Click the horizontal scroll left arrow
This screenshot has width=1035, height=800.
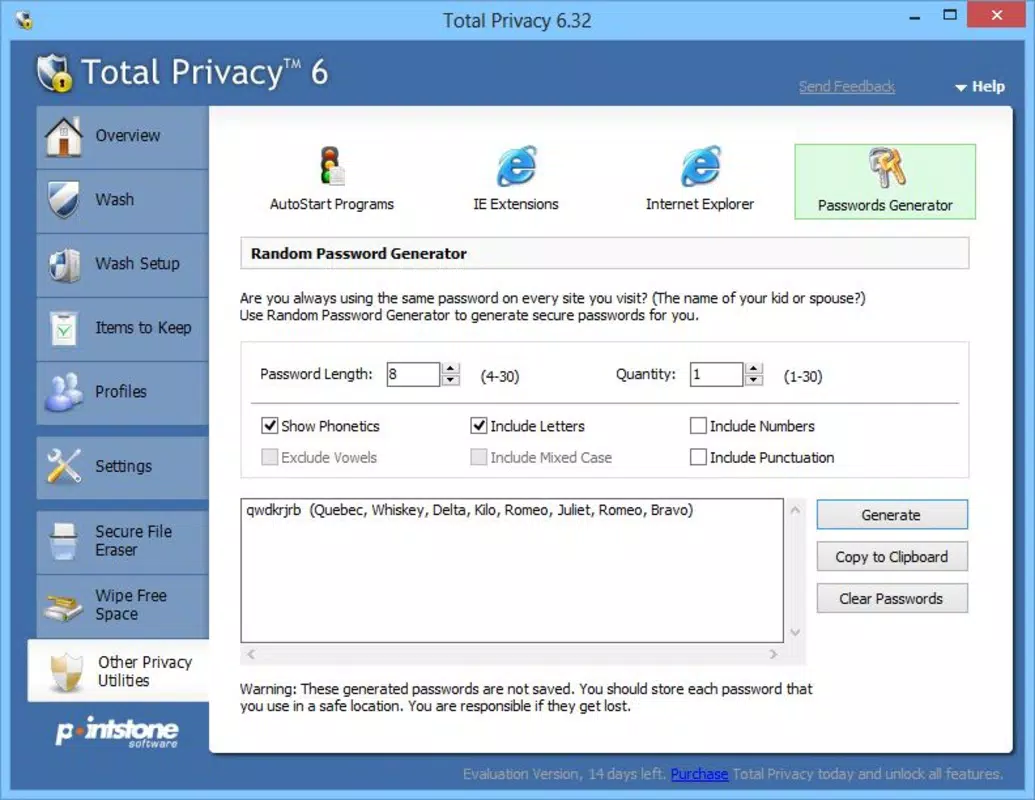pos(251,654)
